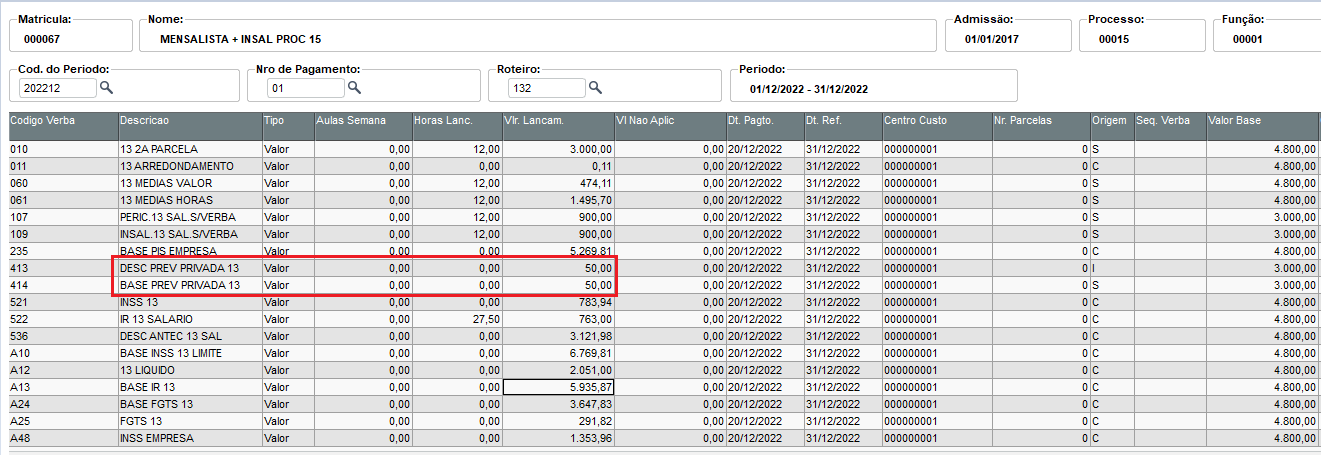The width and height of the screenshot is (1321, 455).
Task: Click the Função field 00001
Action: point(1267,34)
